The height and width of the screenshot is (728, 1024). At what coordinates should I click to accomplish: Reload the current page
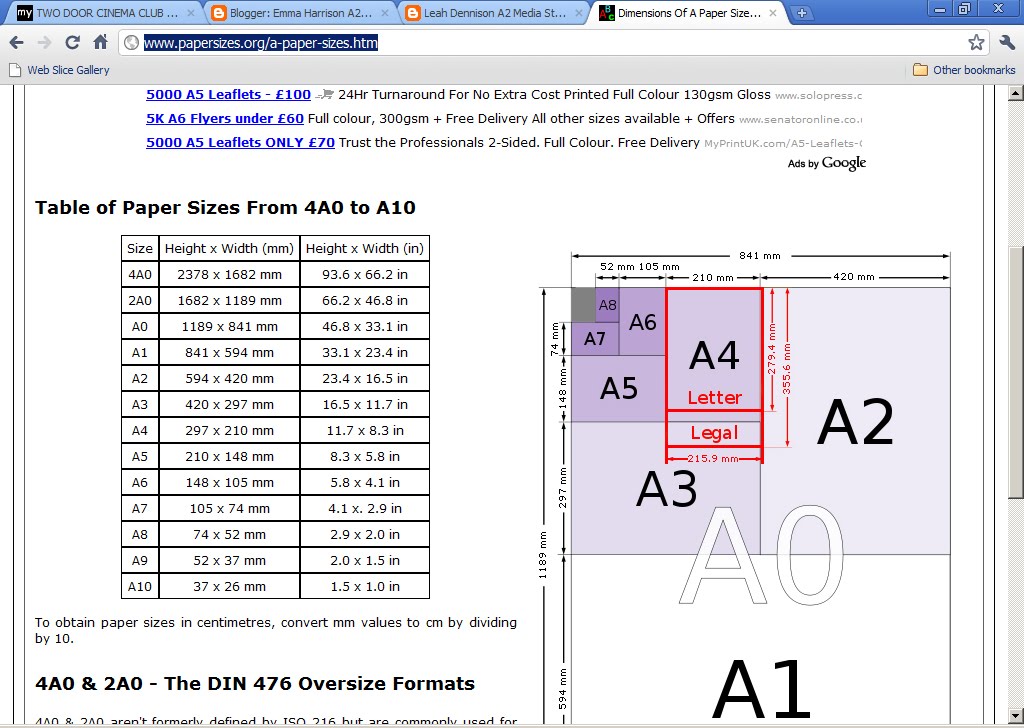(x=72, y=42)
